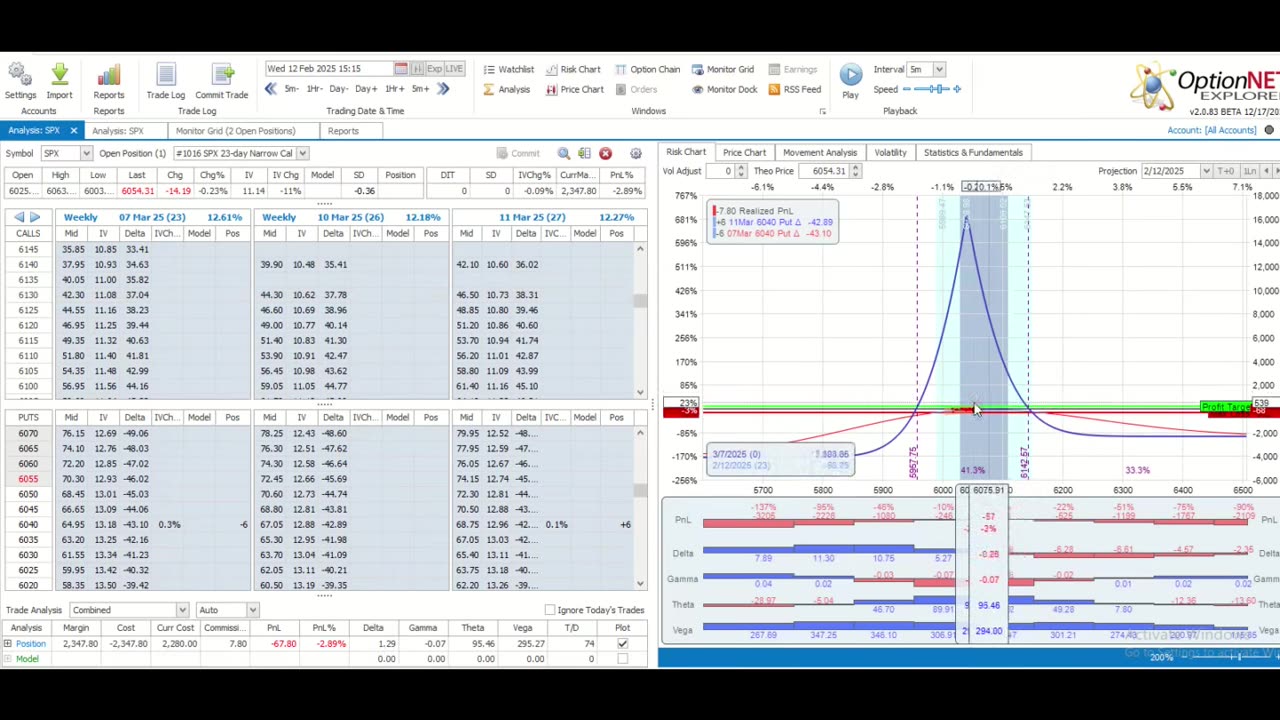Expand the Model row in Trade Analysis
1280x720 pixels.
pos(7,659)
